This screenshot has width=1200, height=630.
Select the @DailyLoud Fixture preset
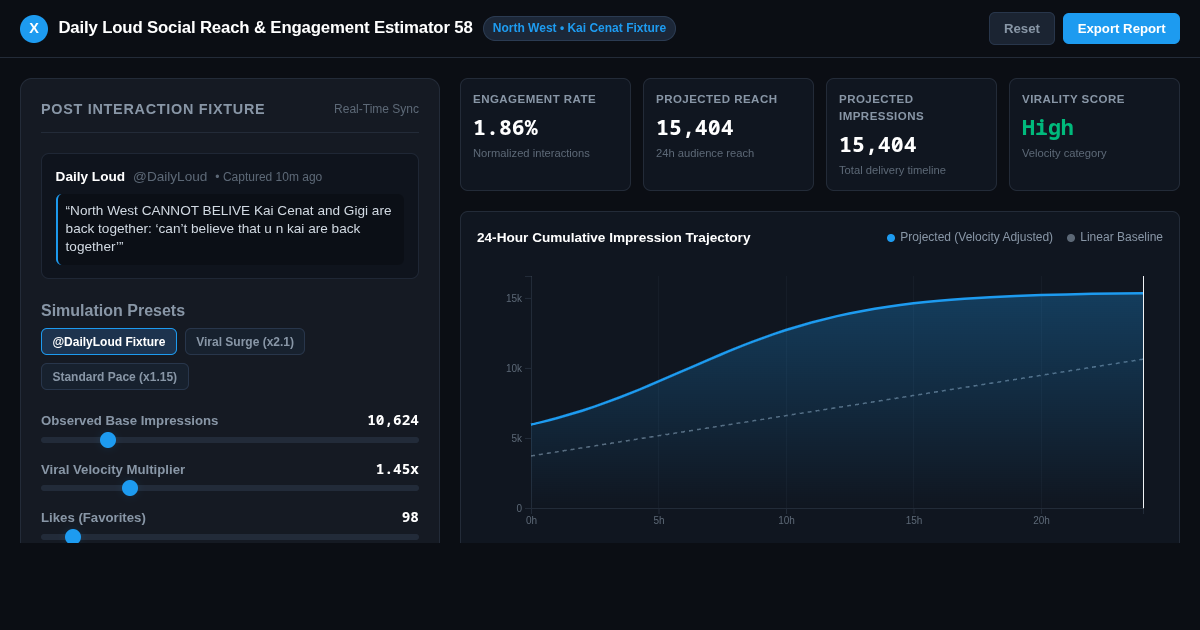pyautogui.click(x=109, y=342)
